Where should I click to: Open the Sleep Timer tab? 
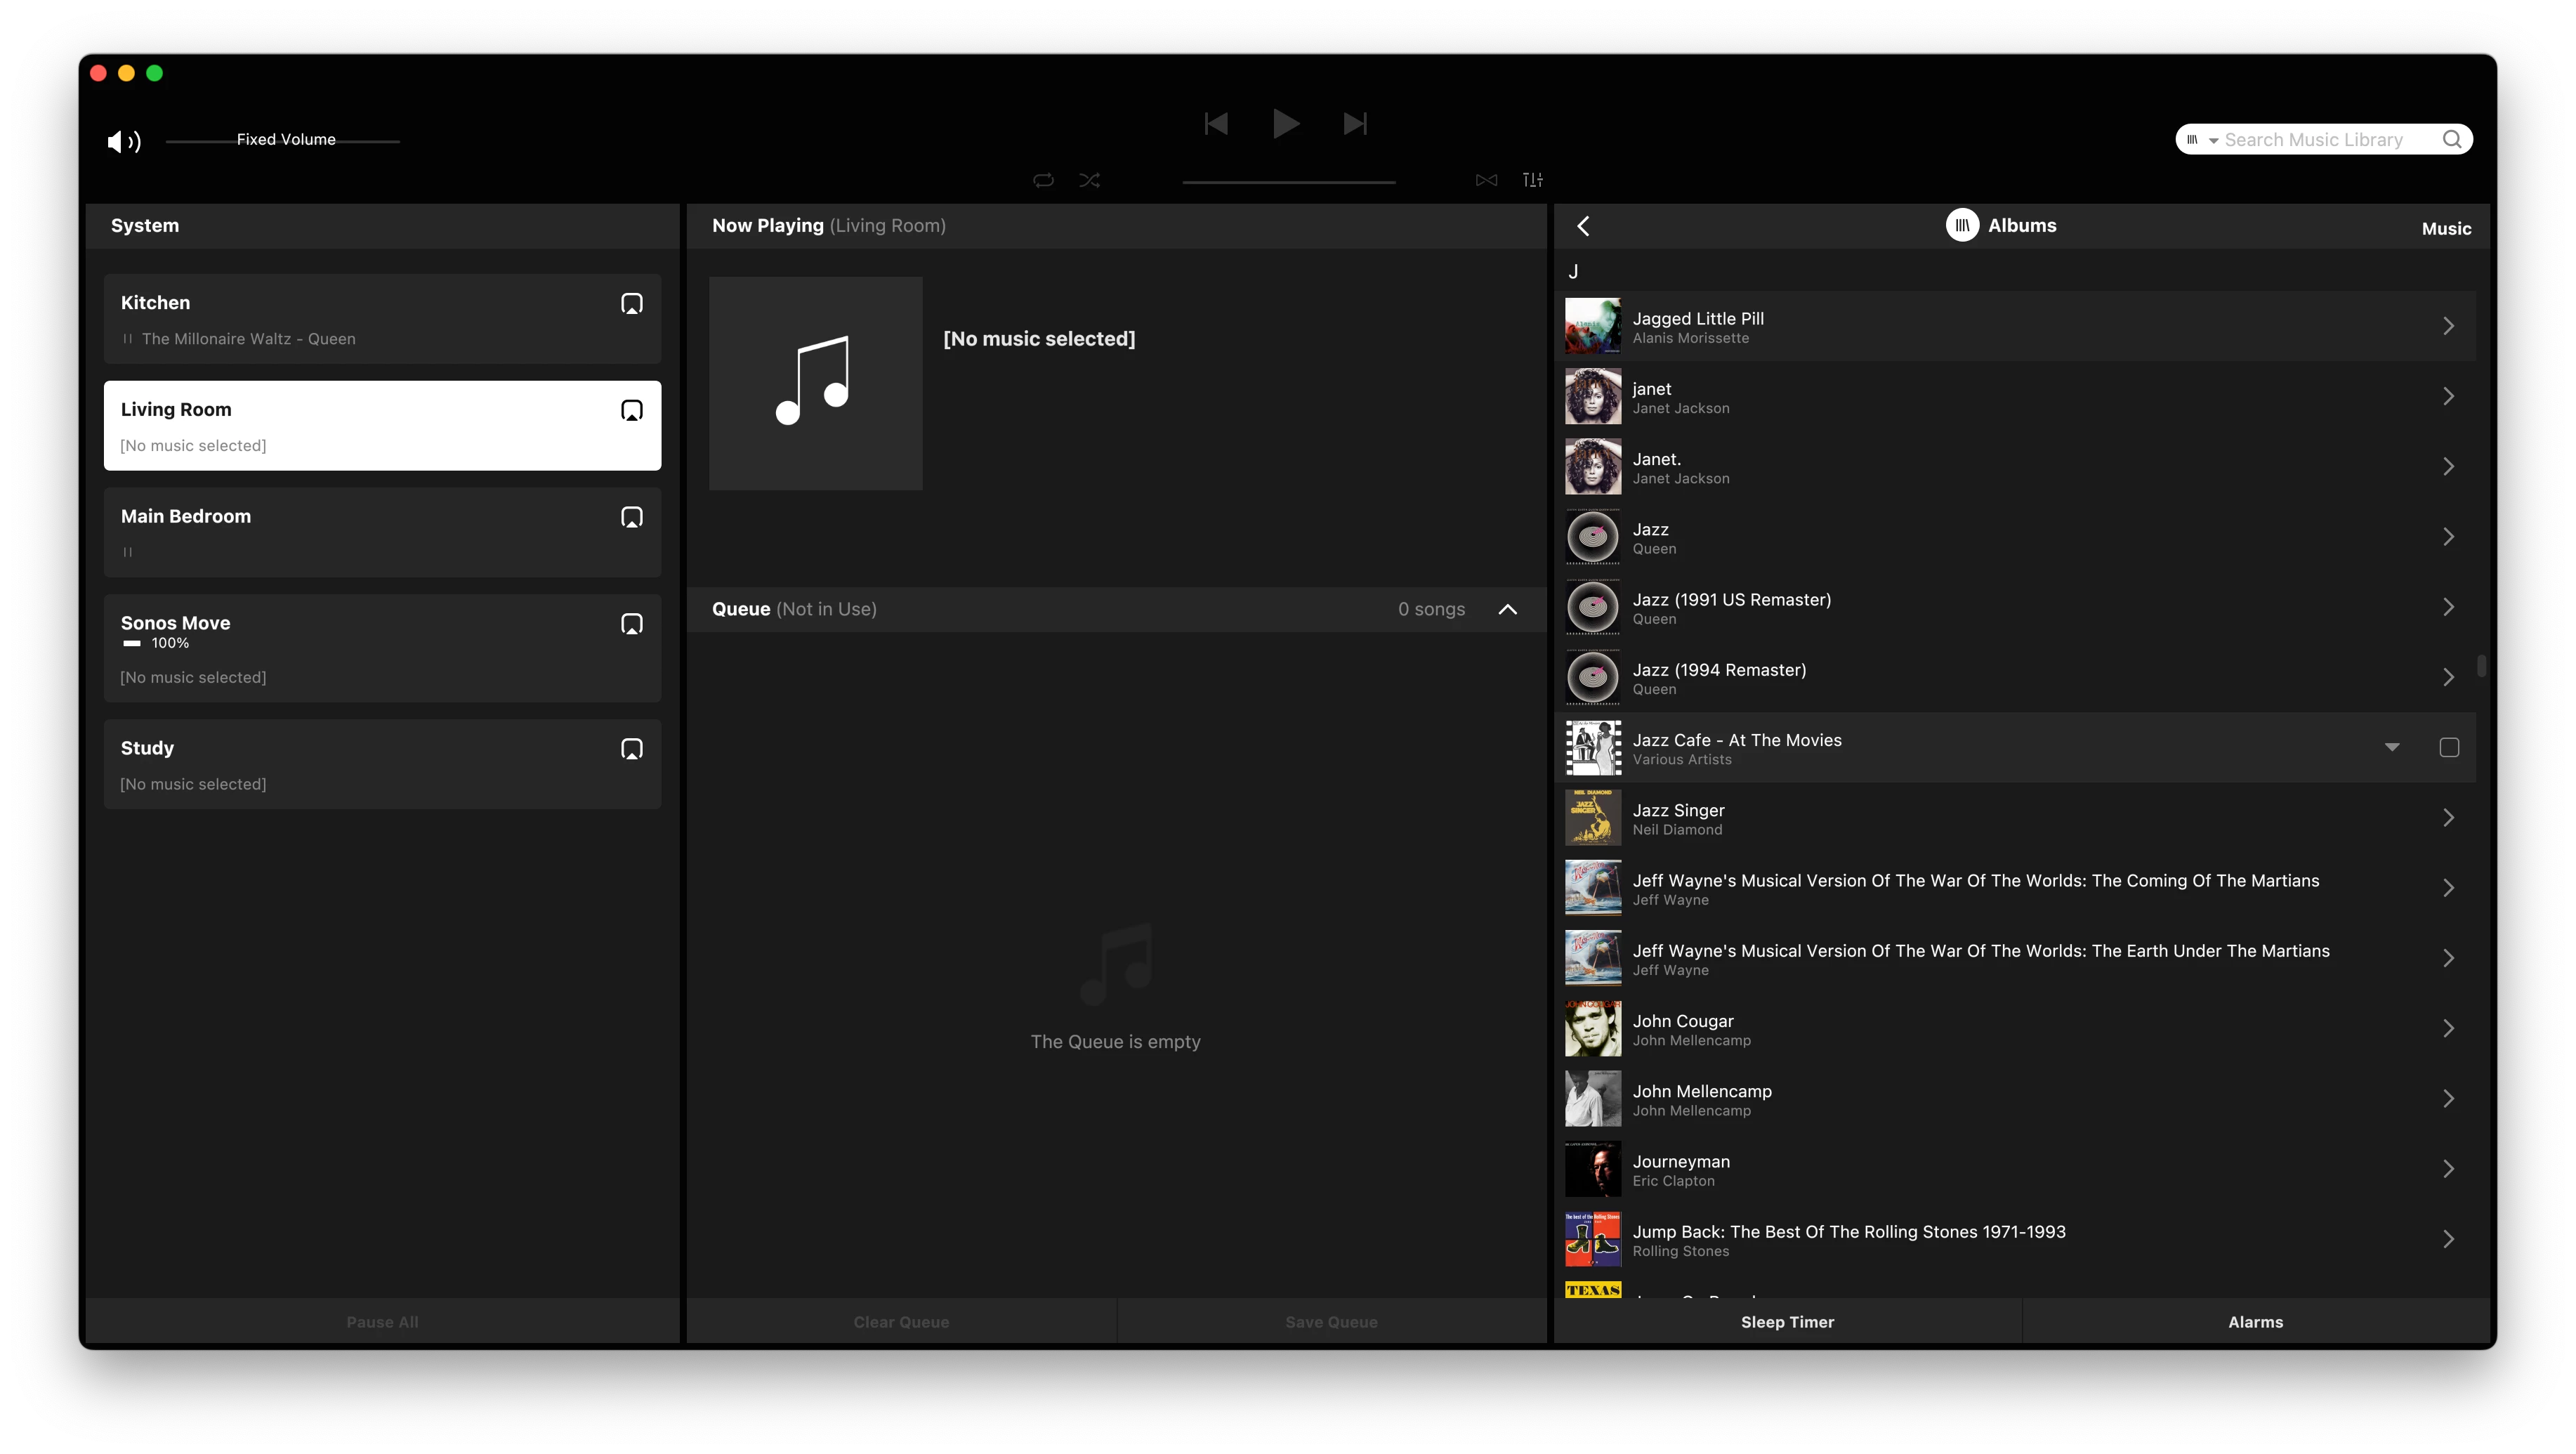pyautogui.click(x=1787, y=1322)
